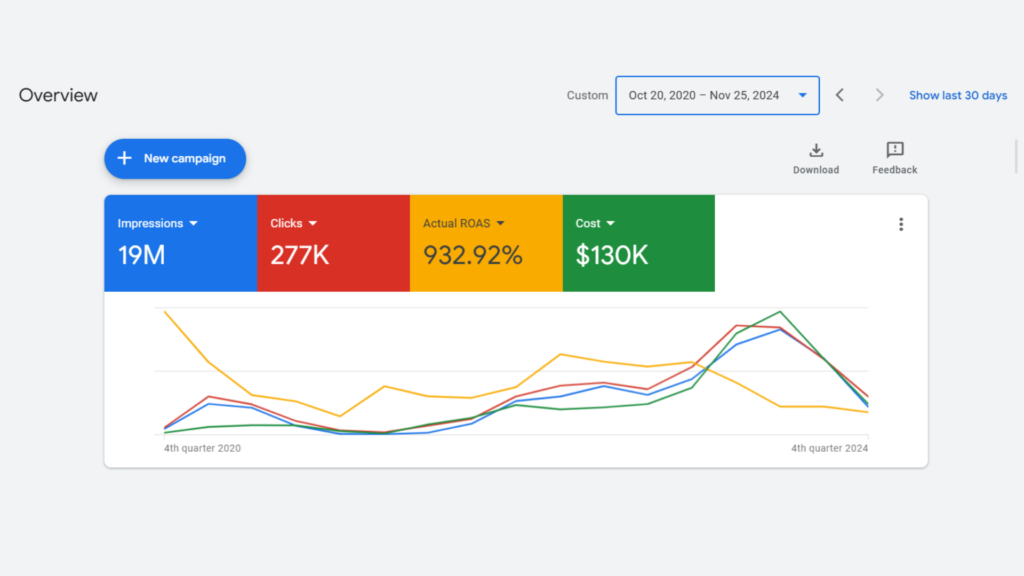
Task: Click the speech-bubble Feedback icon
Action: click(x=893, y=150)
